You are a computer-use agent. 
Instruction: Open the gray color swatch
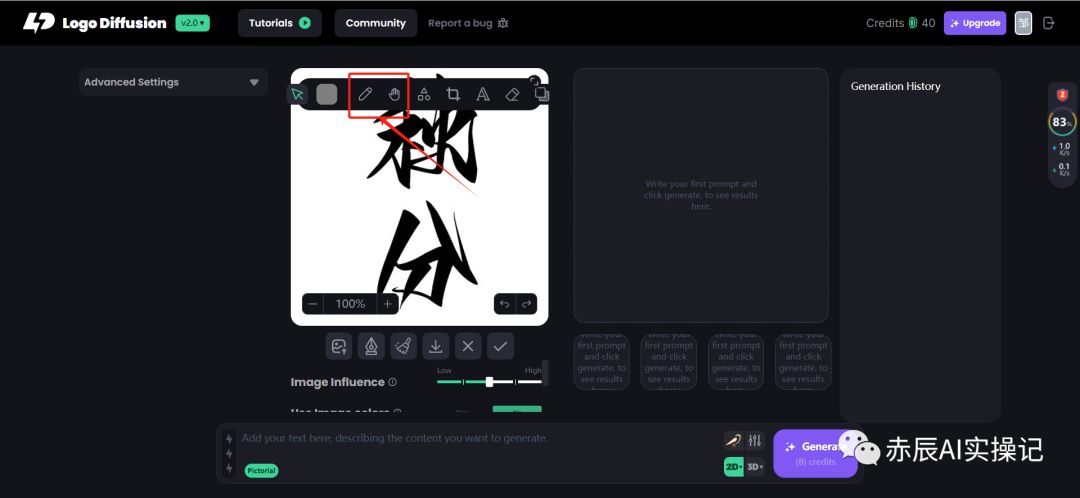[x=326, y=94]
